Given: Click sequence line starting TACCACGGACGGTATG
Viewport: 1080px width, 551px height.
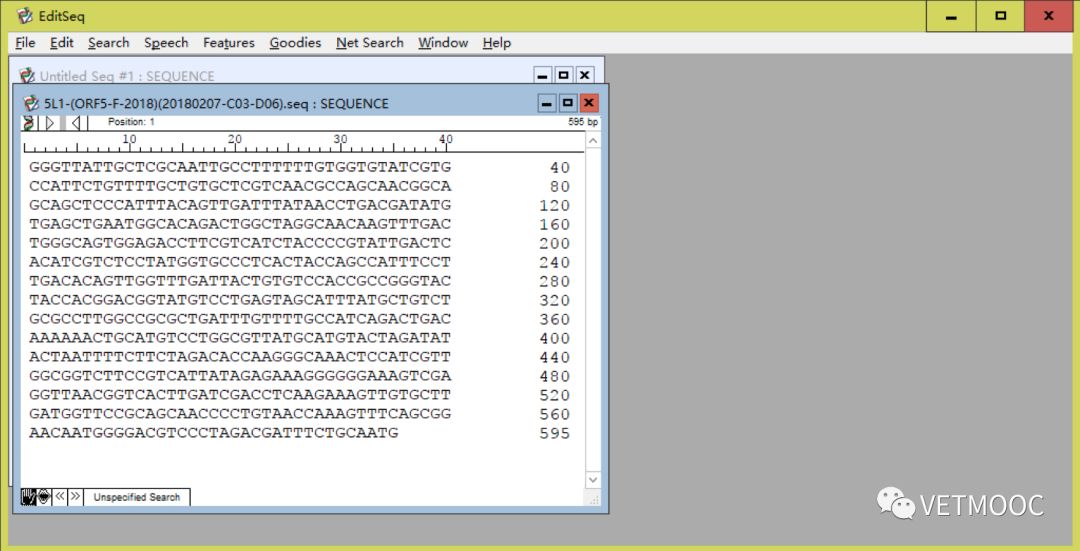Looking at the screenshot, I should (240, 300).
